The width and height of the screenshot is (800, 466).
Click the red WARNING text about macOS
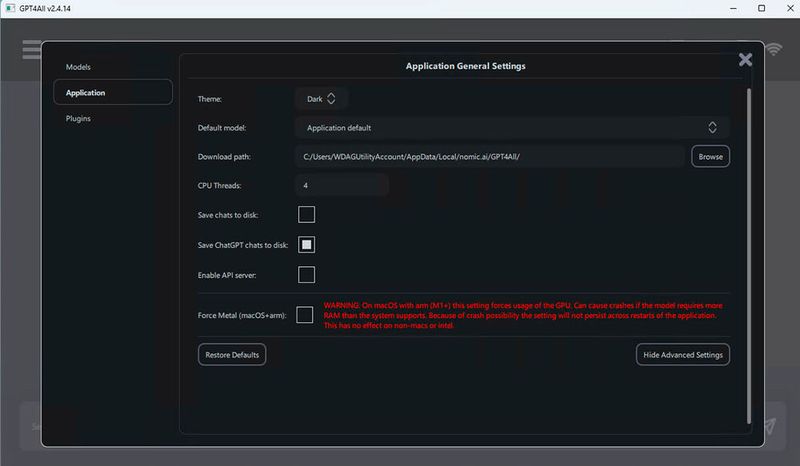tap(523, 315)
